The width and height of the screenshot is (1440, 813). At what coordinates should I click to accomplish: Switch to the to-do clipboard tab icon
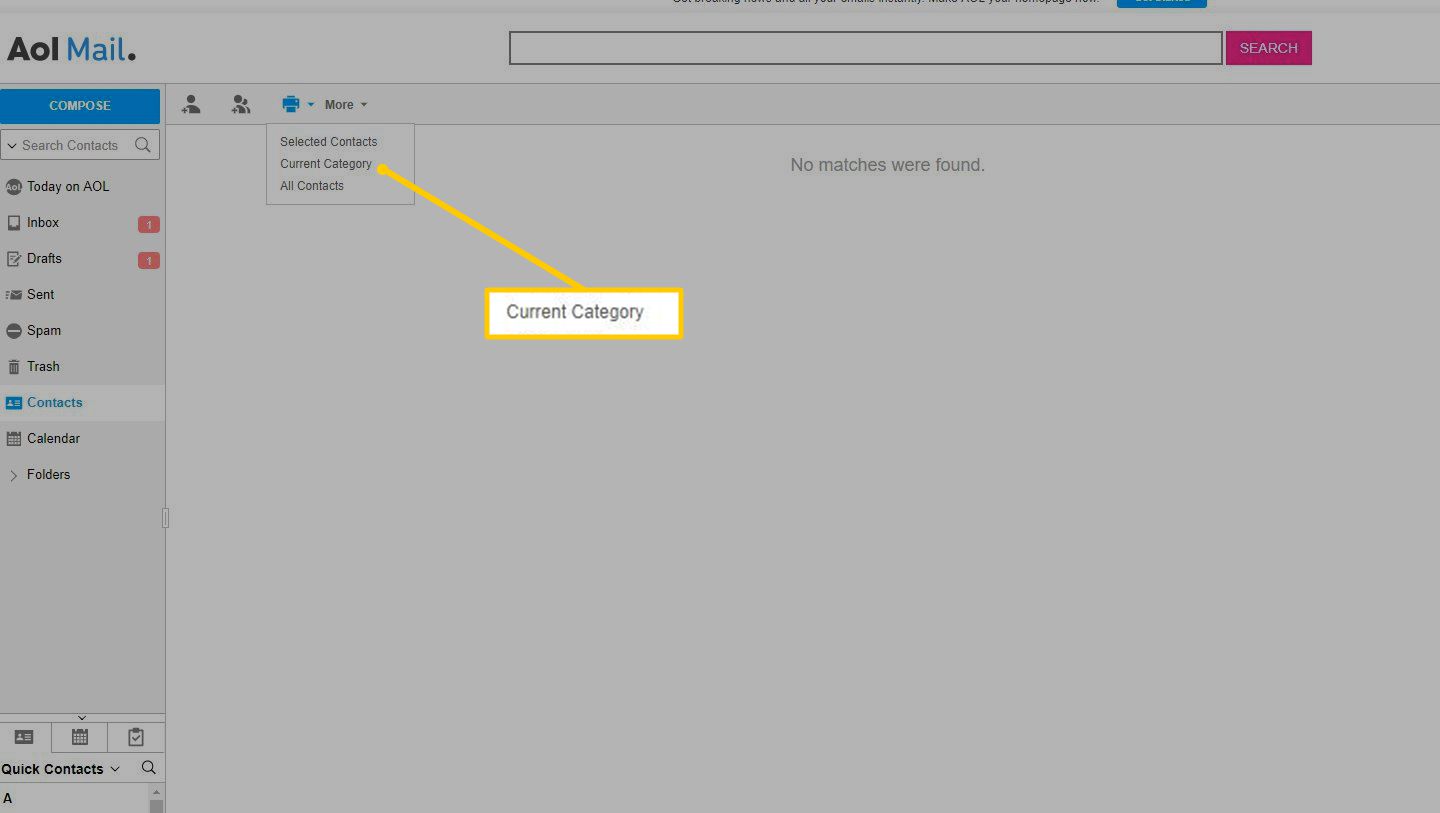[x=136, y=738]
